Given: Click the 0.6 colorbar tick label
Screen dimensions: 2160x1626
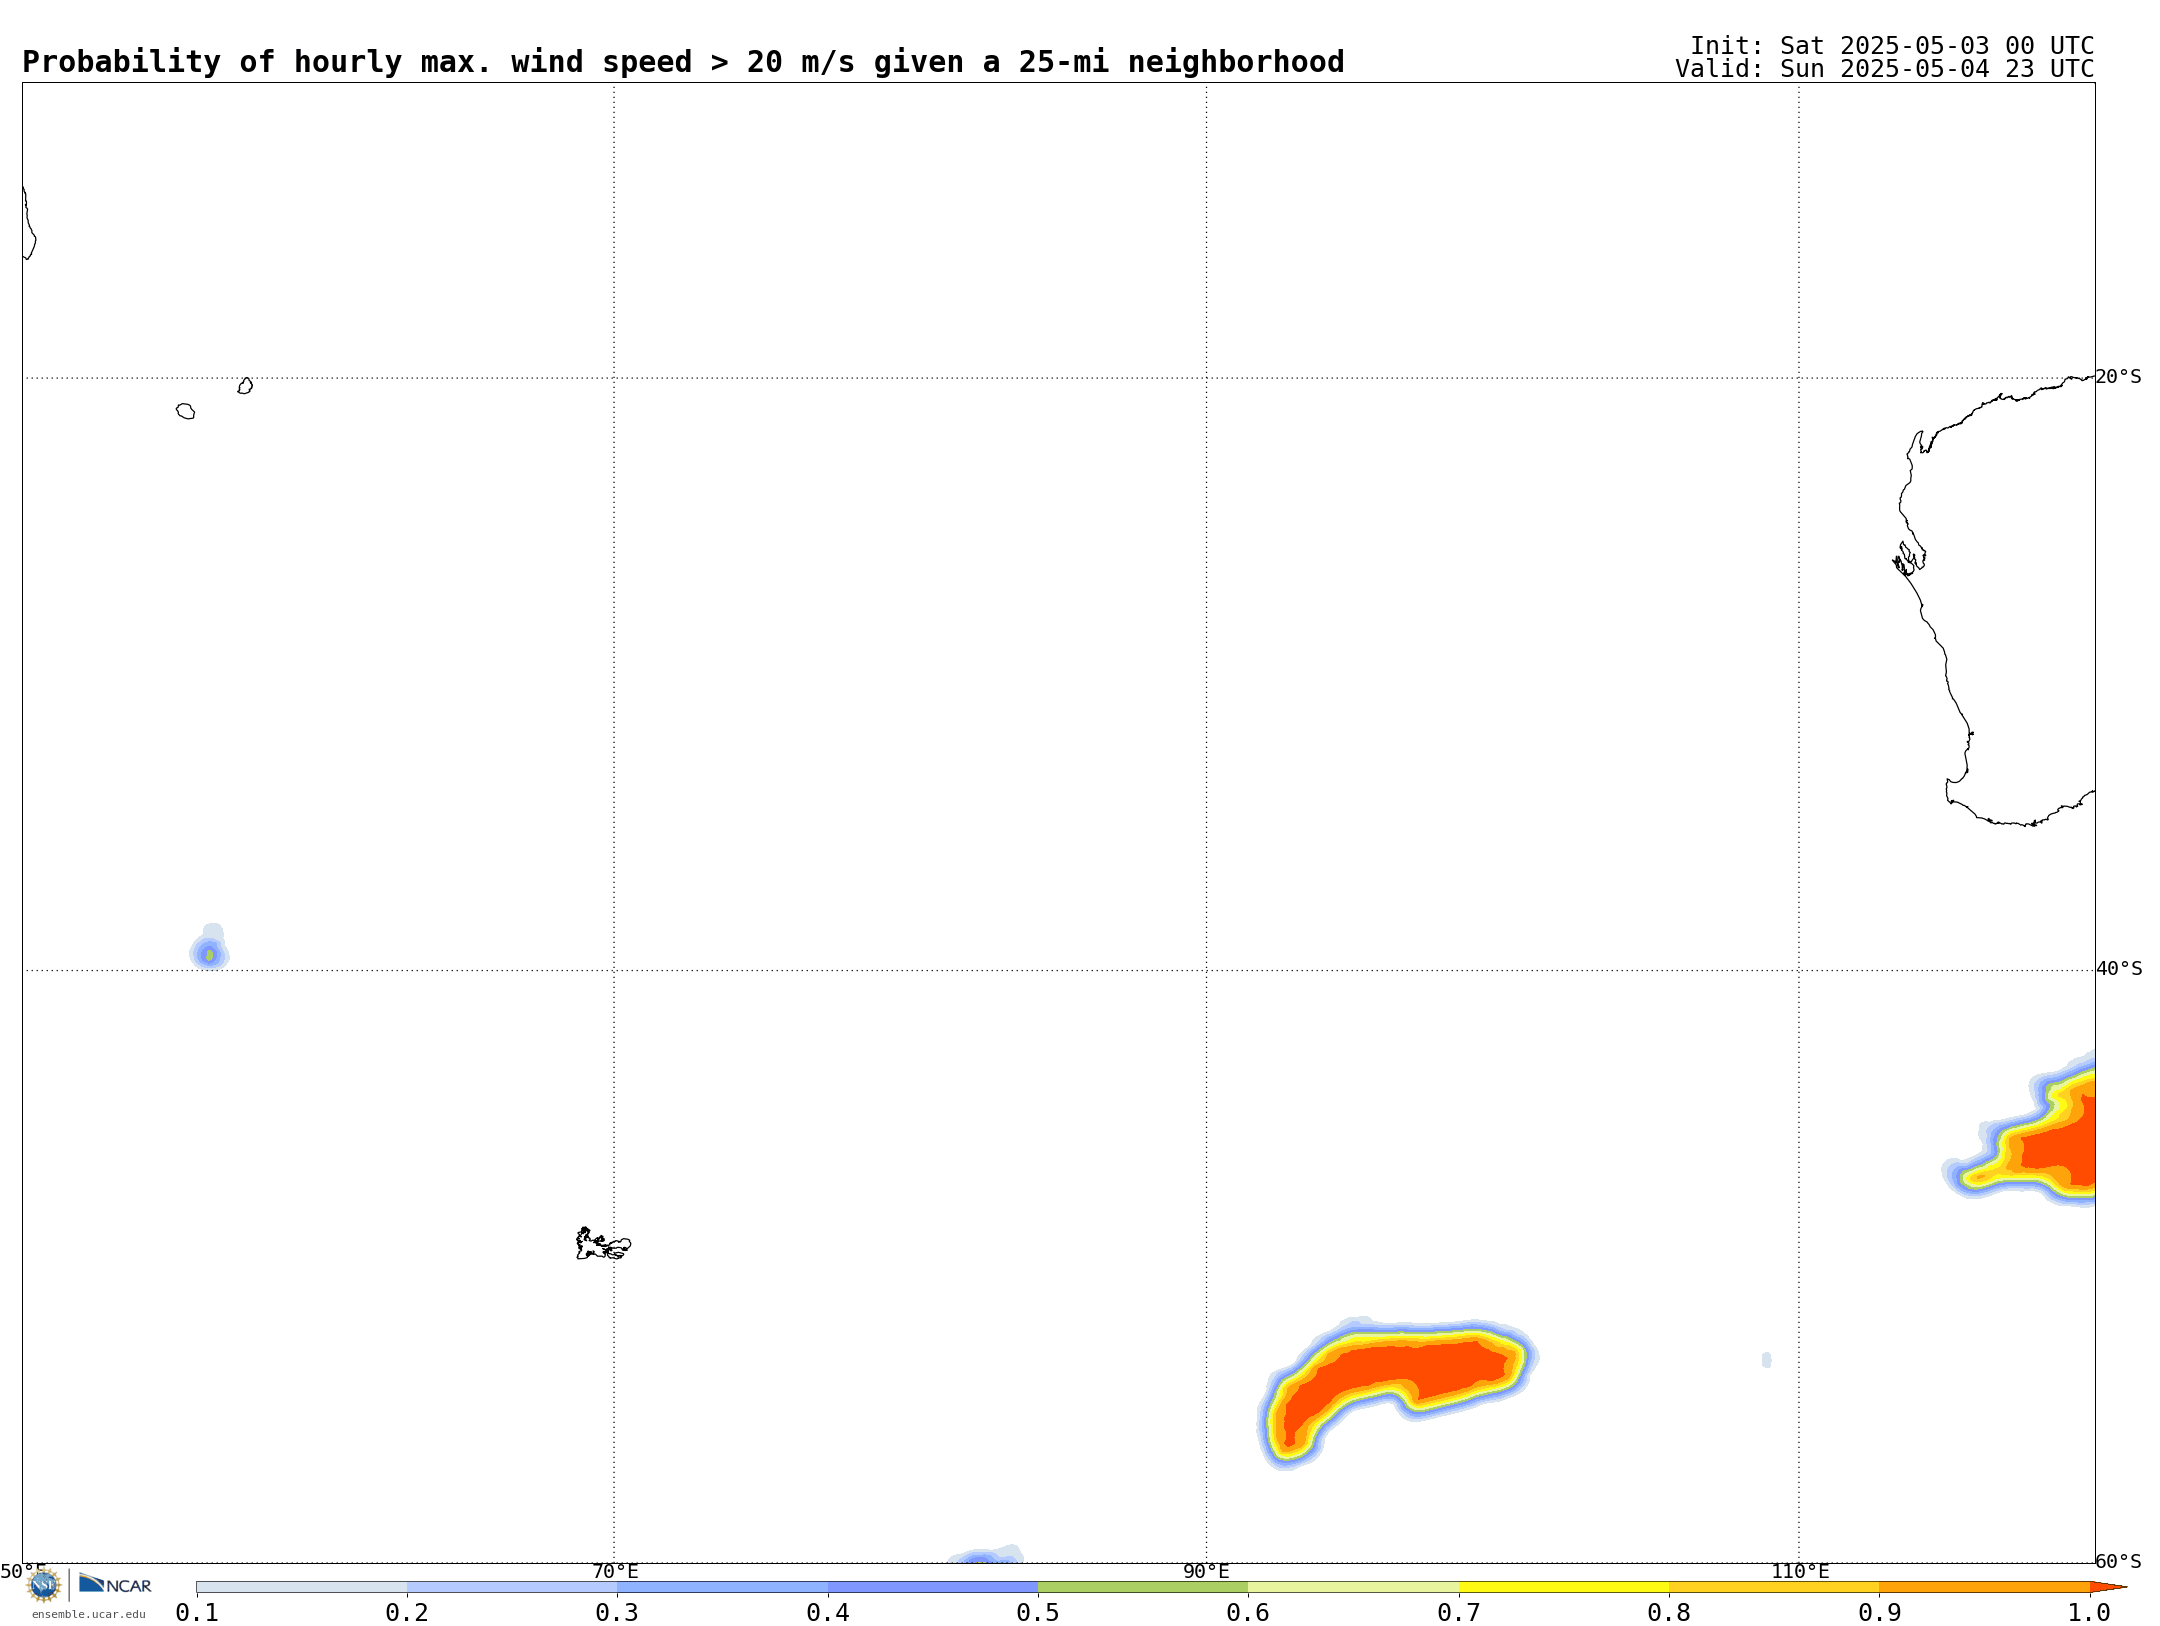Looking at the screenshot, I should tap(1248, 1613).
